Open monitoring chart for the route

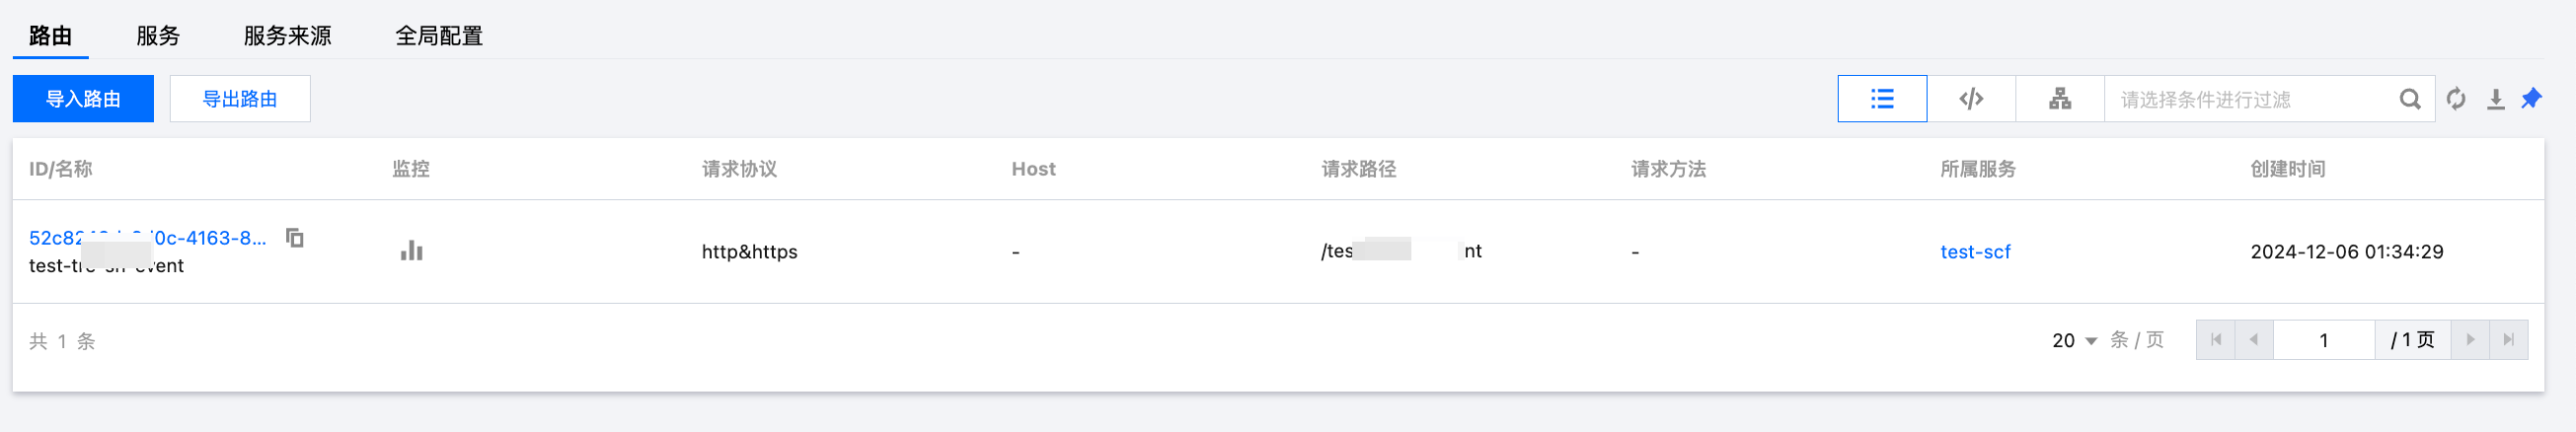(412, 250)
